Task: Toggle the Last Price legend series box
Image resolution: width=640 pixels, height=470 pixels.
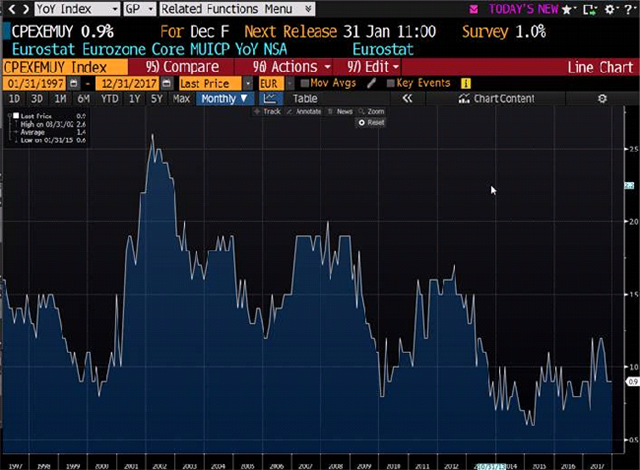Action: pyautogui.click(x=15, y=116)
